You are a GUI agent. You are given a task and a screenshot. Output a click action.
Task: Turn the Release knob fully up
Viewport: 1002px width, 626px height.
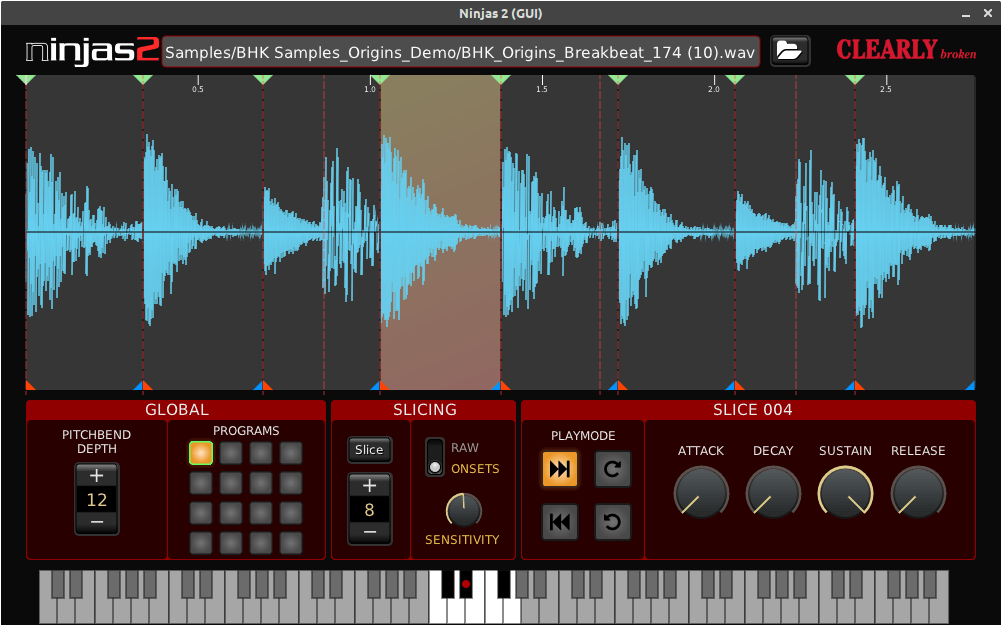click(x=917, y=494)
